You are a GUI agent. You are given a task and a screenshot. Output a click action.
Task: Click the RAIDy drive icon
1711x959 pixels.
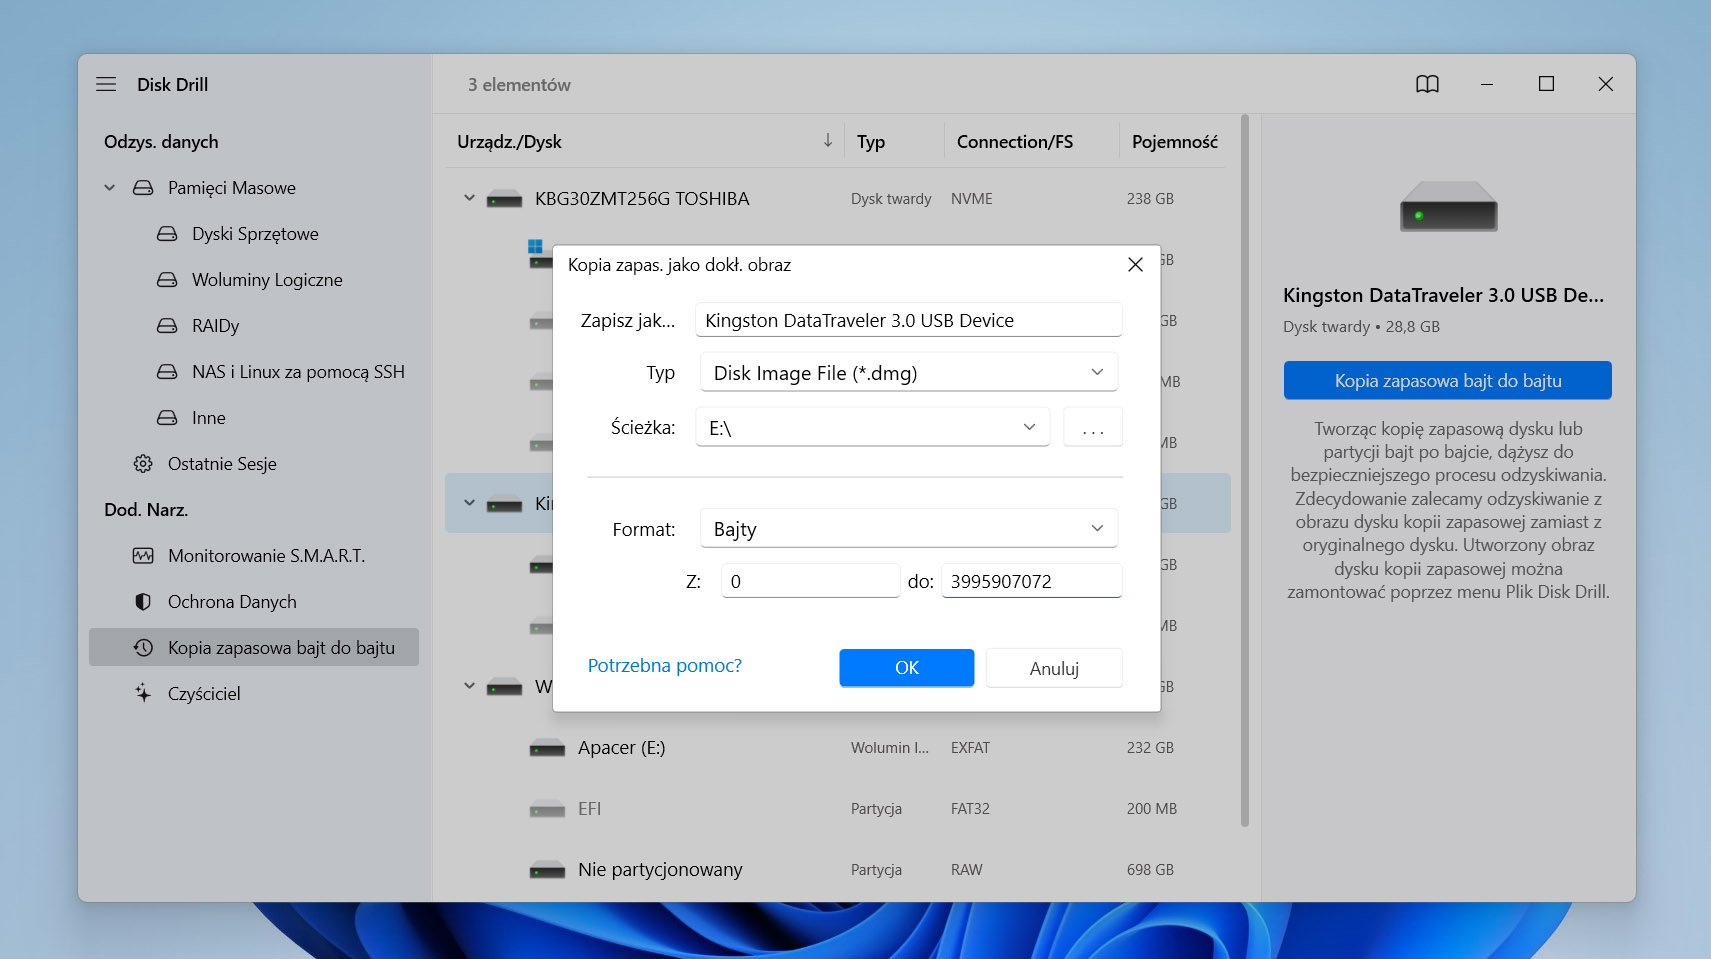tap(167, 326)
